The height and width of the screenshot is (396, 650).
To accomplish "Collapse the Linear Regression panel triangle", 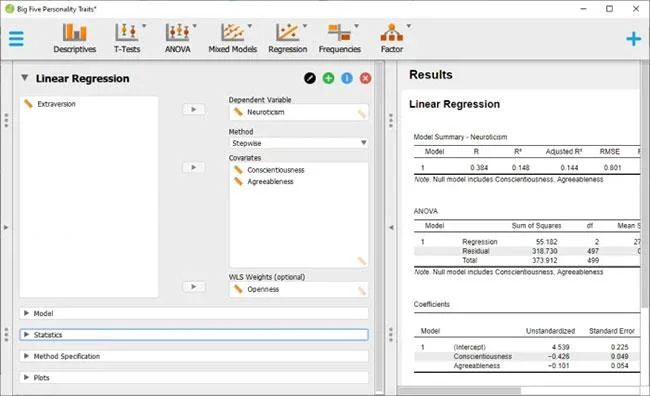I will tap(25, 78).
